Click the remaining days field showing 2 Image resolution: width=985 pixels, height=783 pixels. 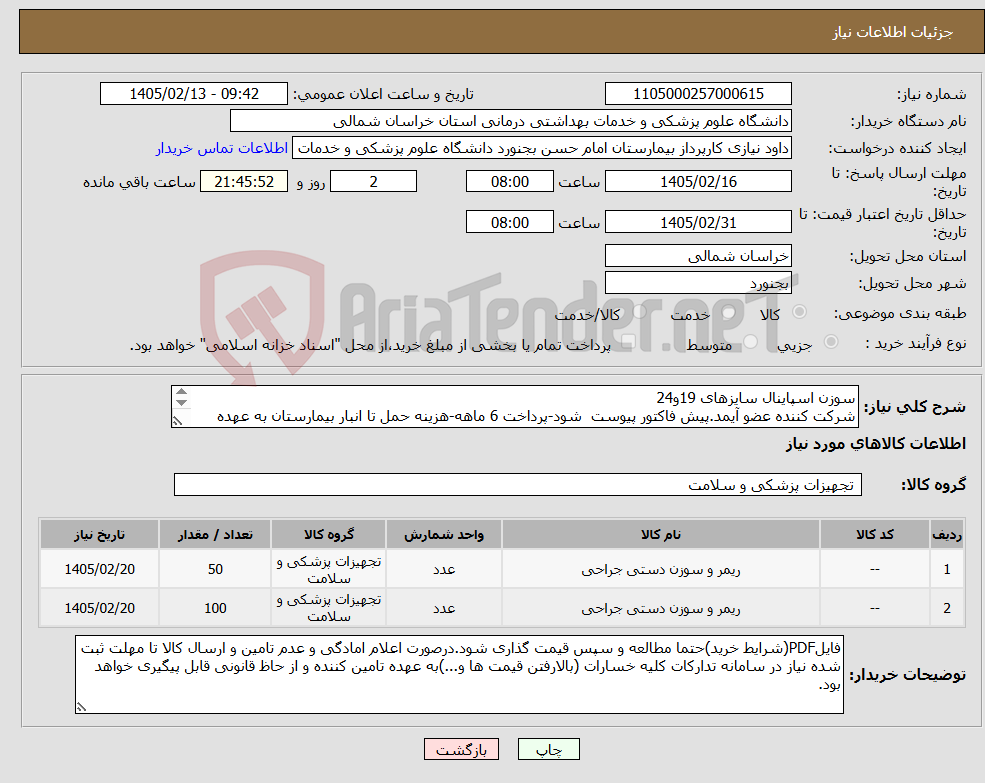pyautogui.click(x=373, y=182)
